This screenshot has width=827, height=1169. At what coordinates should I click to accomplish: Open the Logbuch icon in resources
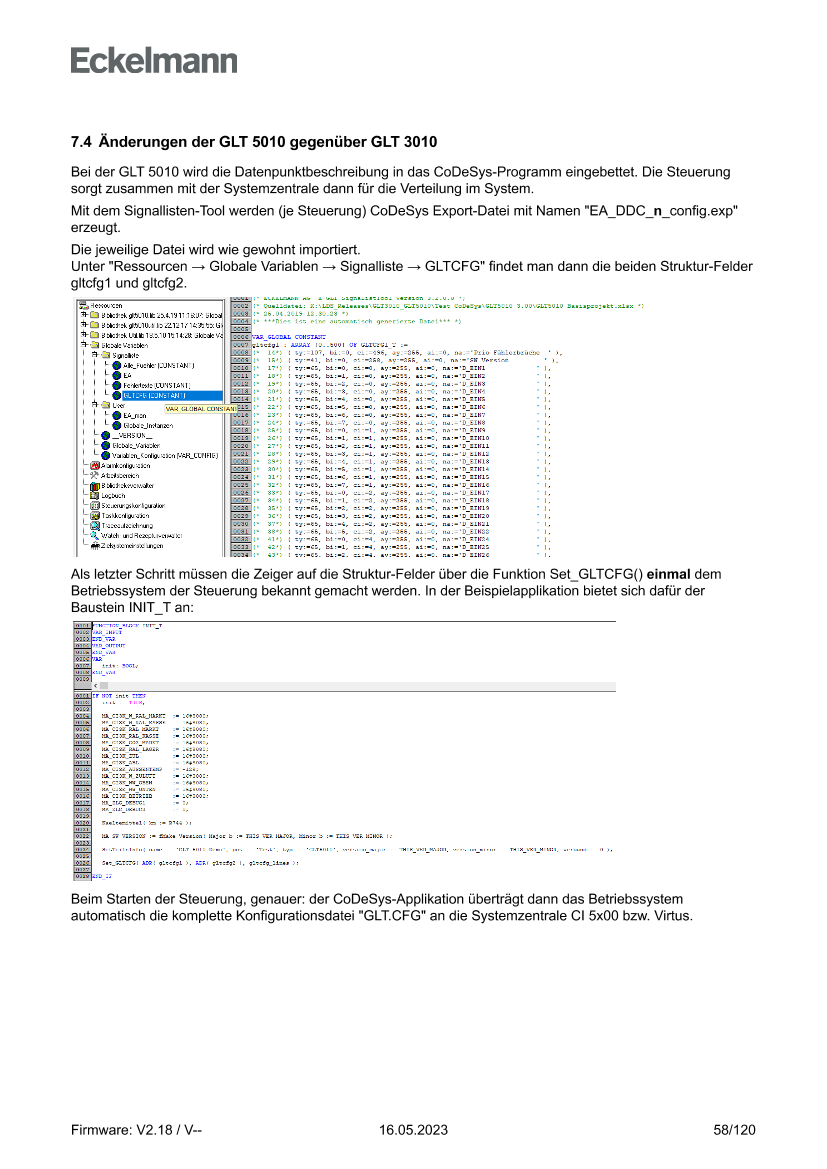coord(94,495)
